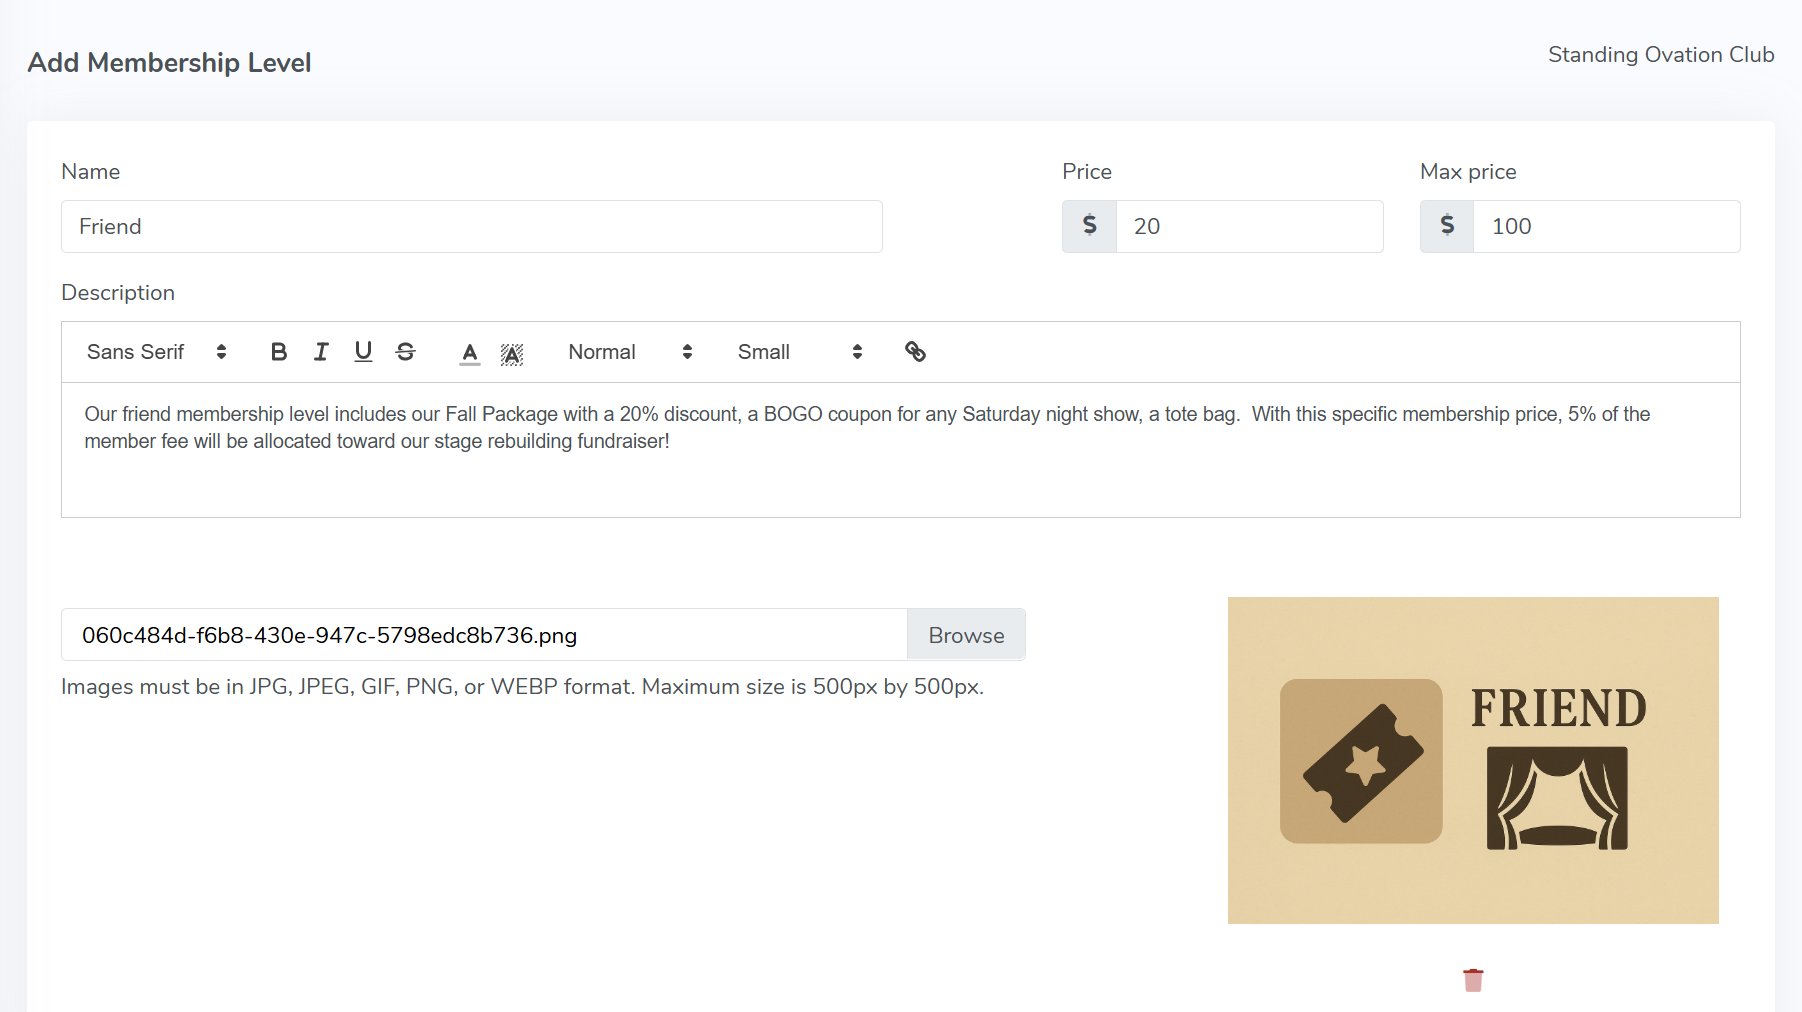Insert a hyperlink using the link icon
Image resolution: width=1802 pixels, height=1012 pixels.
(x=915, y=352)
